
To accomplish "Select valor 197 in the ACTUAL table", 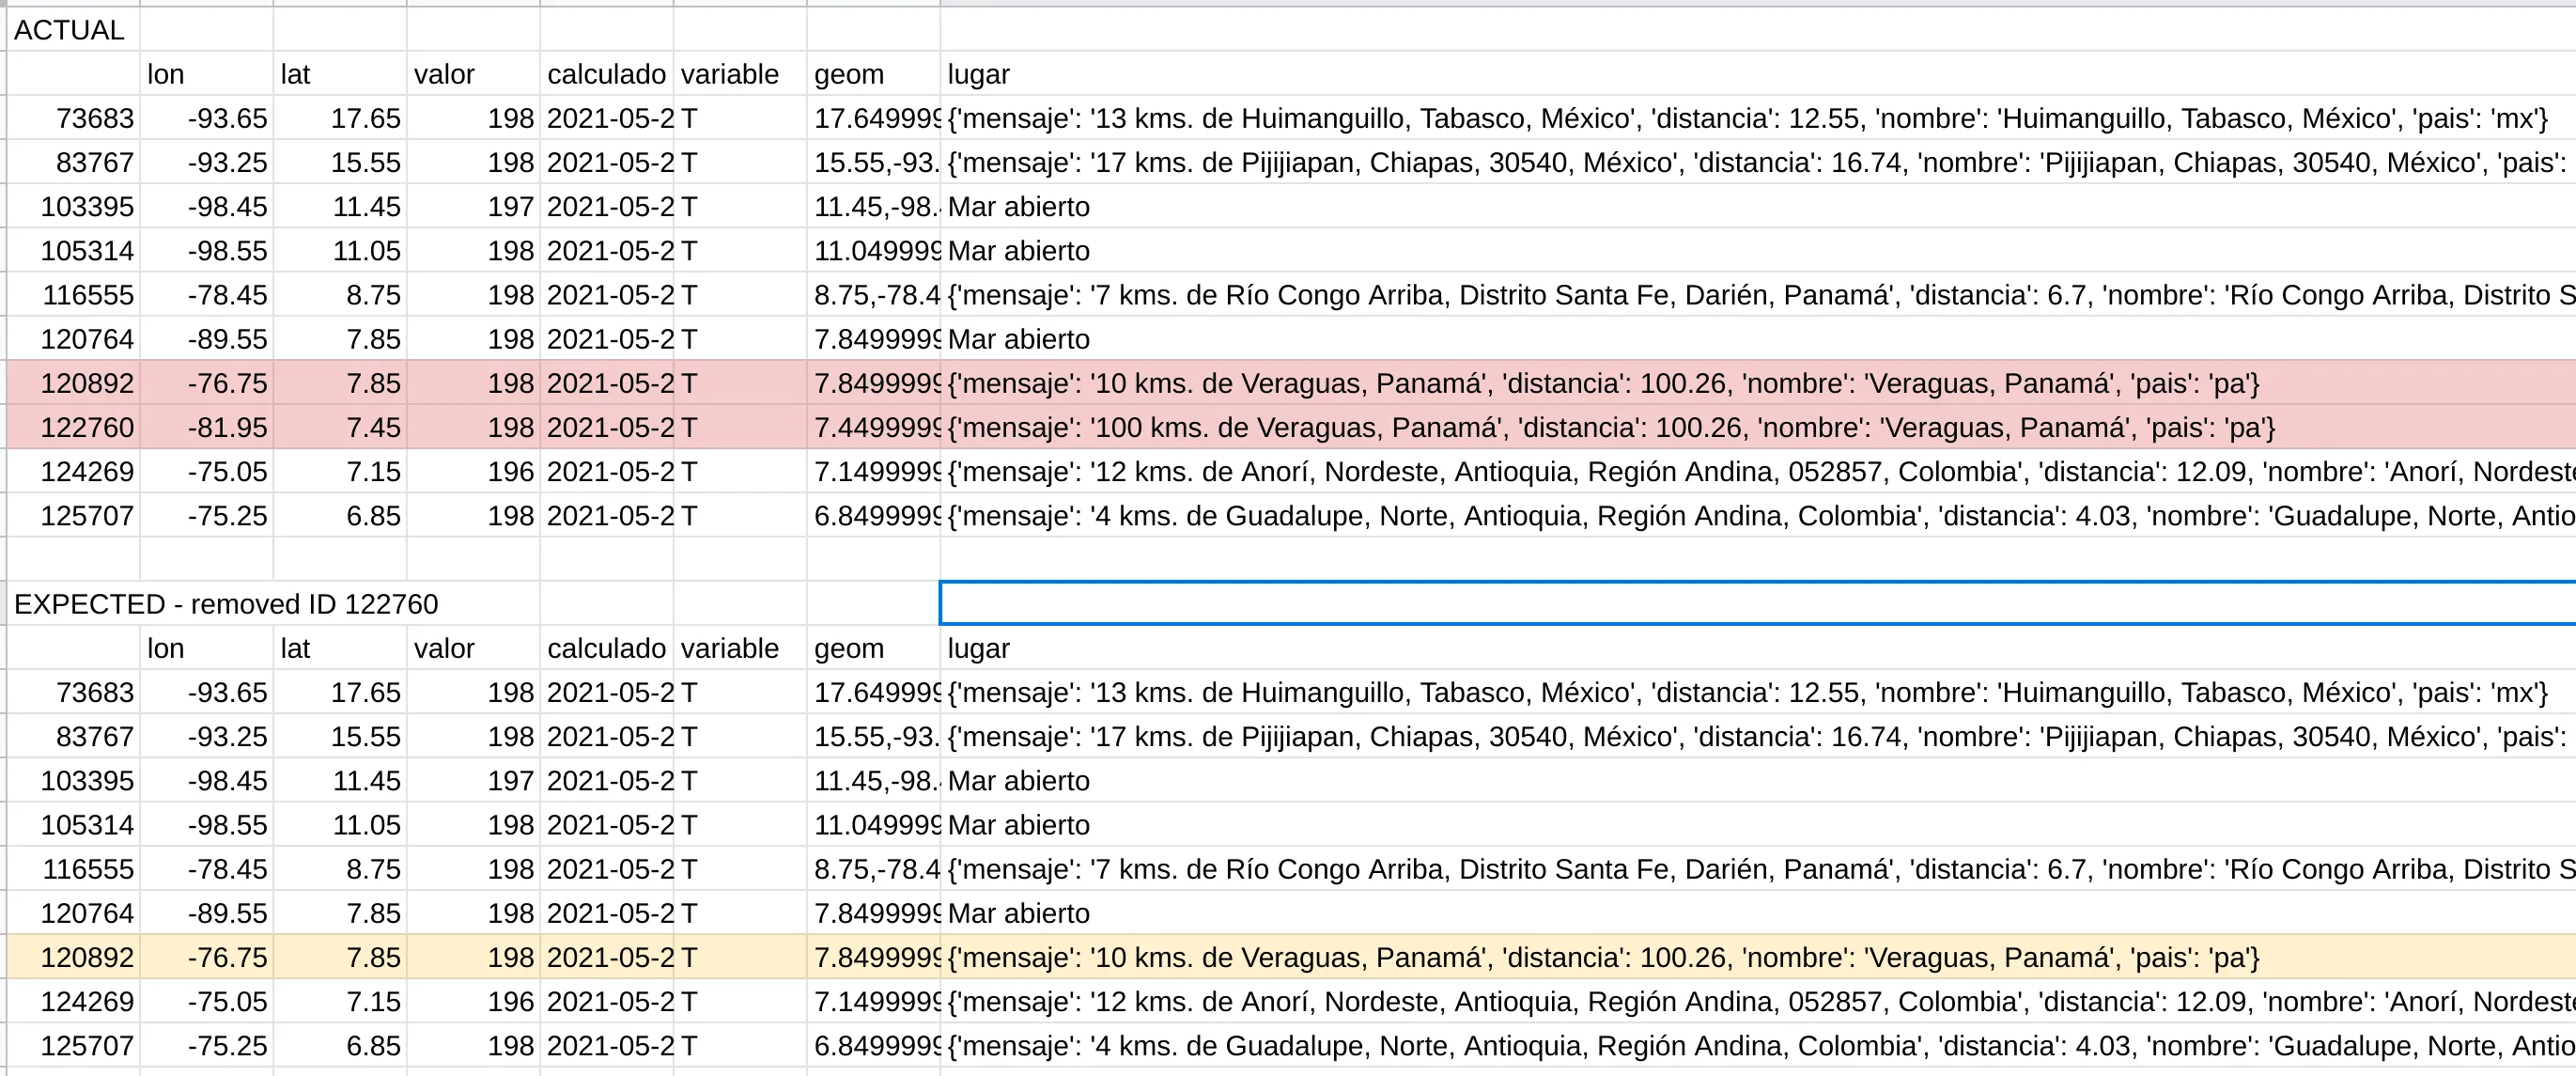I will pos(510,206).
